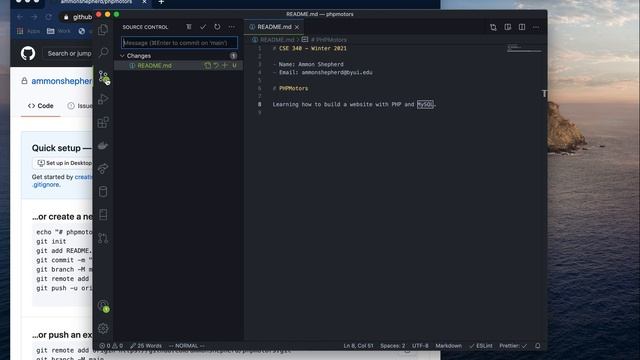The width and height of the screenshot is (640, 360).
Task: Open GitHub logo home link in browser
Action: 28,53
